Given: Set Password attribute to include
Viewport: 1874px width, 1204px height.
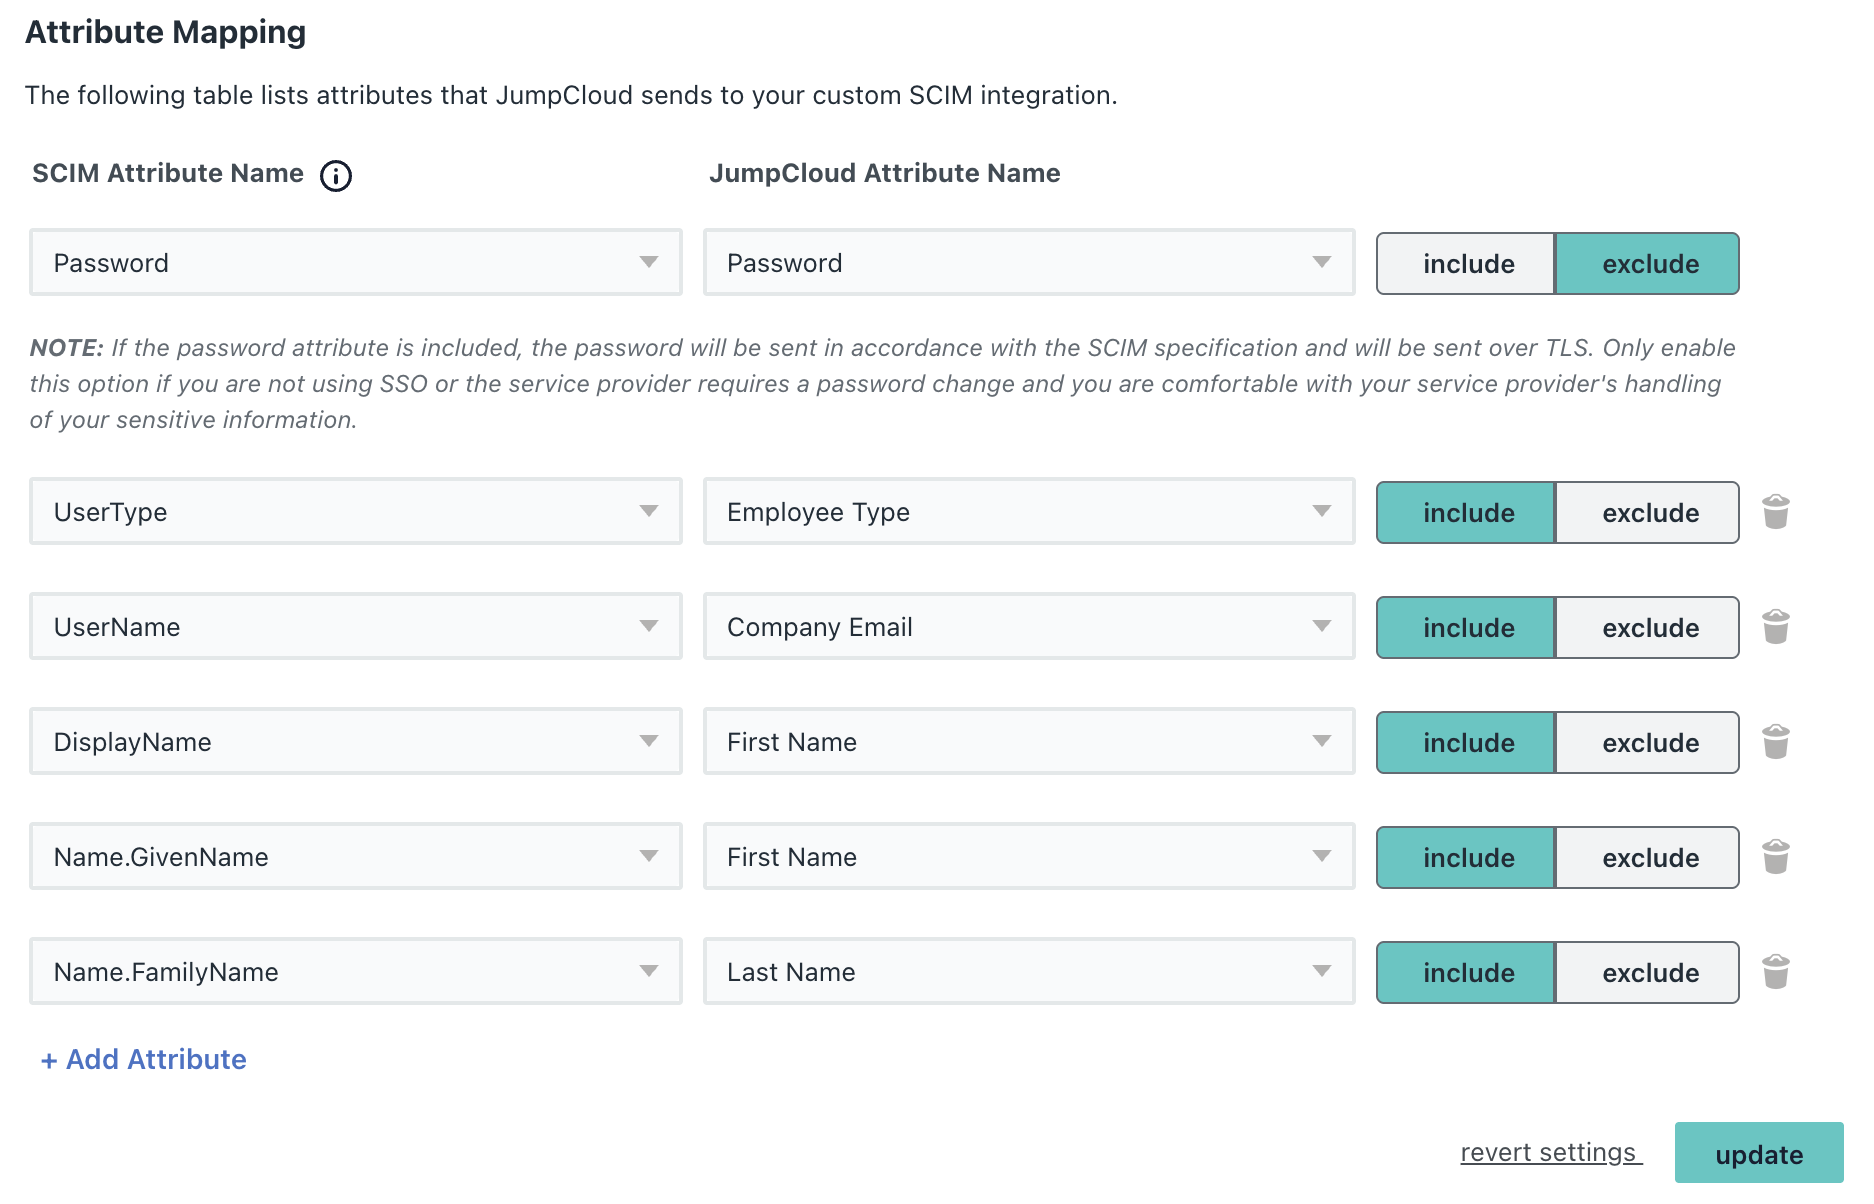Looking at the screenshot, I should click(x=1466, y=264).
